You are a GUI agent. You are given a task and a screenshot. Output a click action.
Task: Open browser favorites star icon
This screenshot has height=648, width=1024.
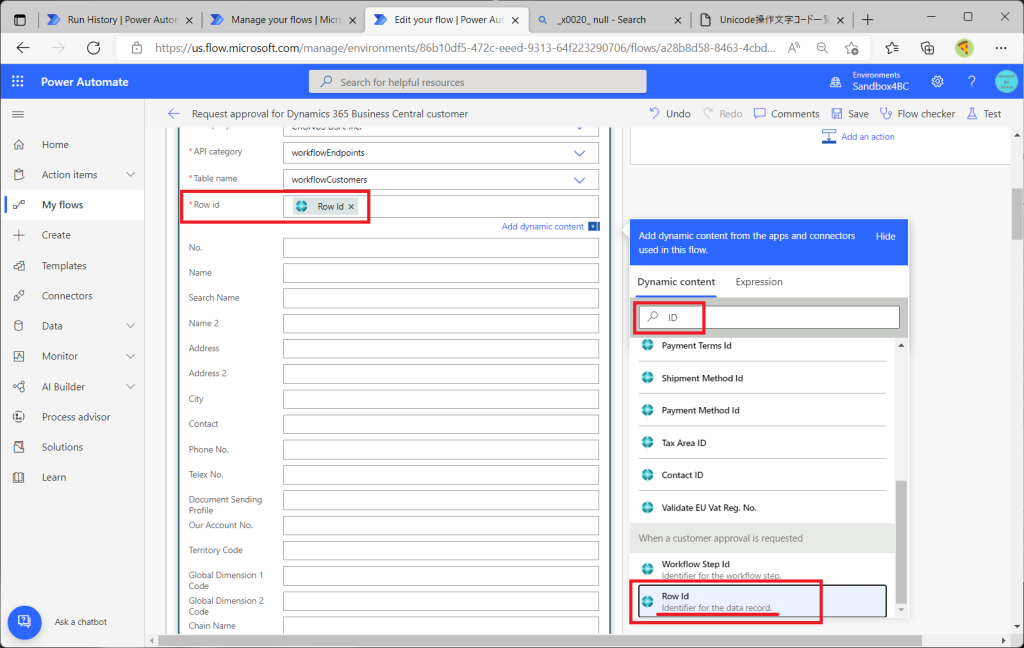coord(892,48)
